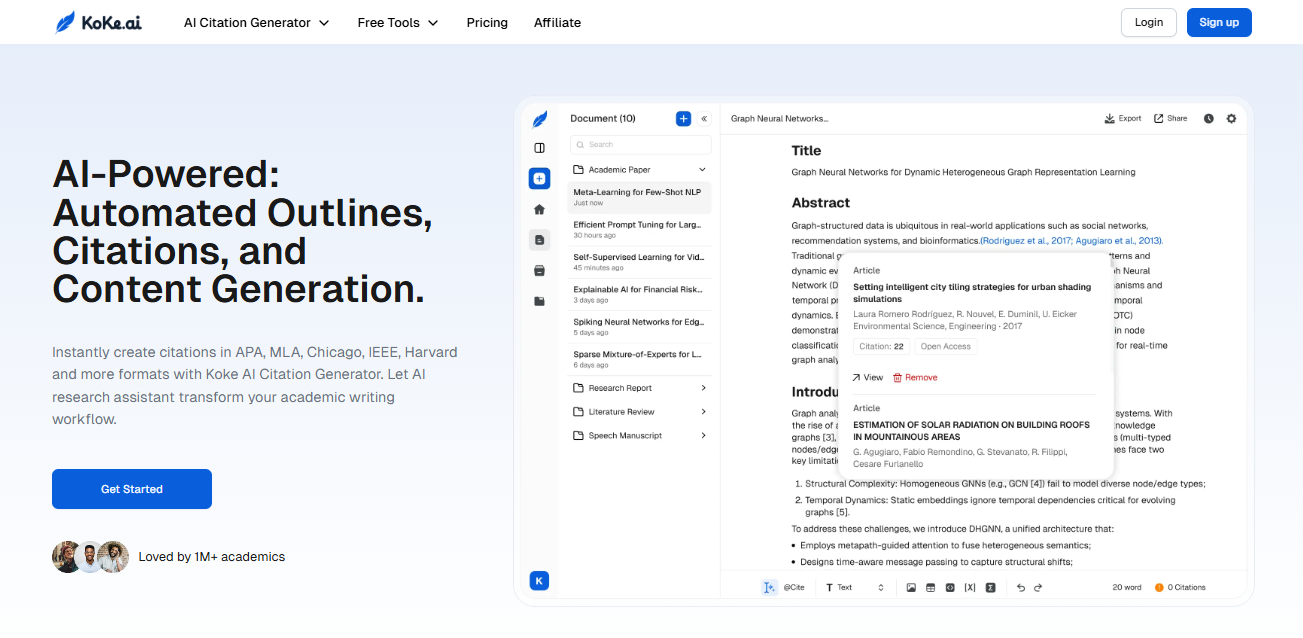The width and height of the screenshot is (1303, 638).
Task: Open Explainable AI for Financial Risk… document
Action: pyautogui.click(x=640, y=294)
